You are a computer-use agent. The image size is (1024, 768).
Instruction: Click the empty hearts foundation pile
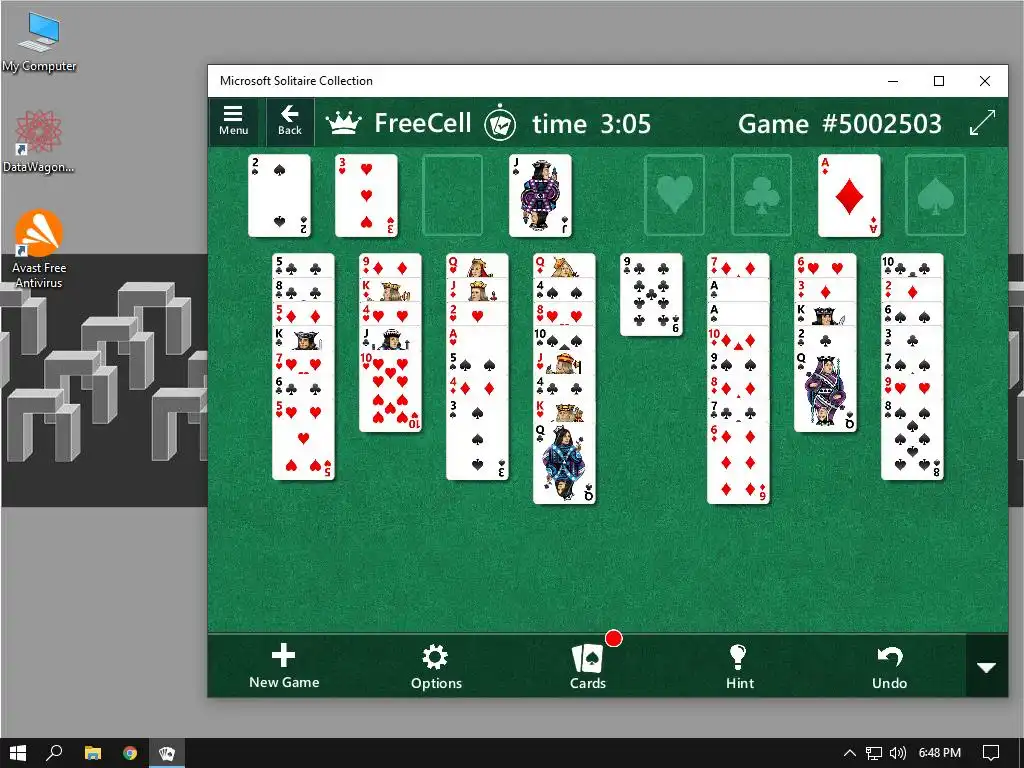[x=675, y=195]
